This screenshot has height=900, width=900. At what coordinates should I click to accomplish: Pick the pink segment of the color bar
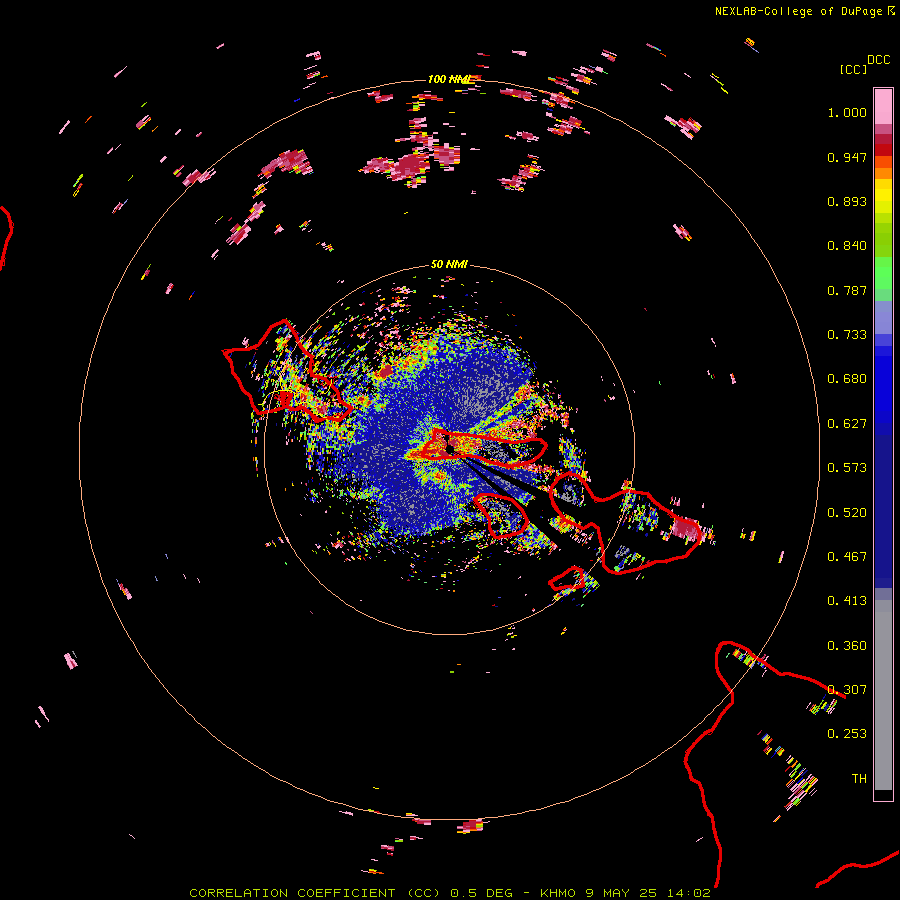(x=883, y=107)
